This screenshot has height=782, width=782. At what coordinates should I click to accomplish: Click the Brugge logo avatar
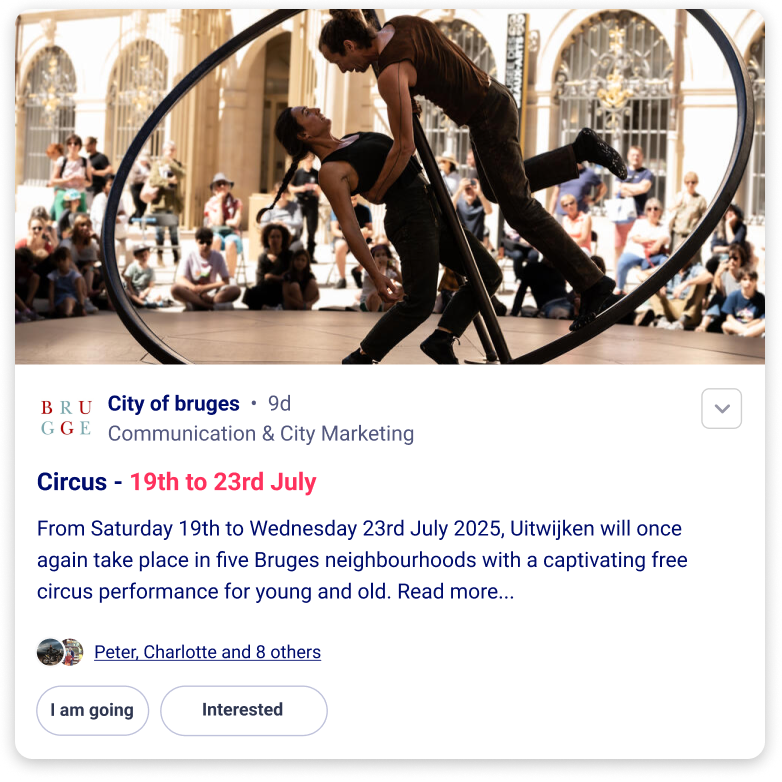coord(66,417)
